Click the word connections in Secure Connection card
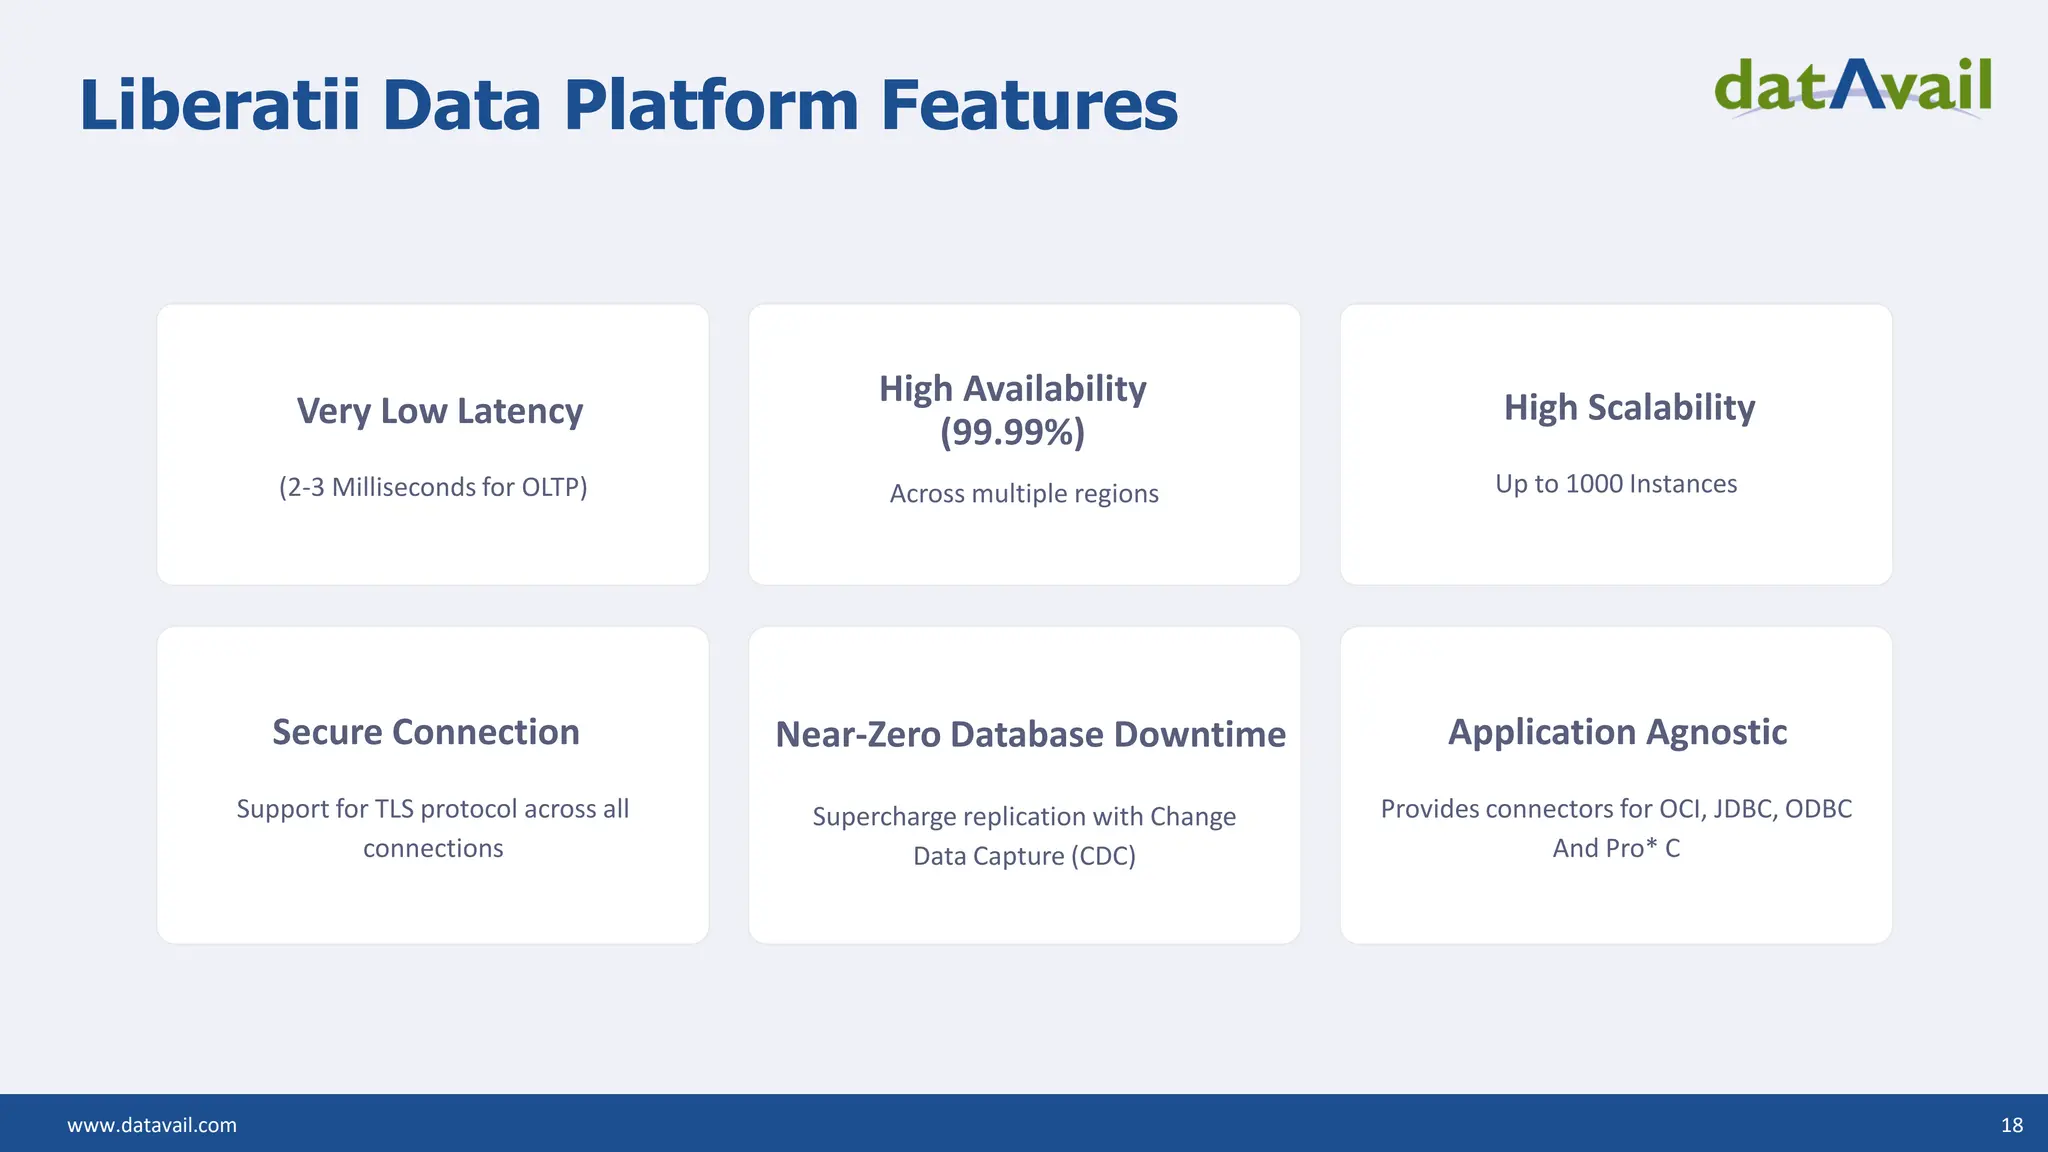This screenshot has width=2048, height=1152. 433,848
